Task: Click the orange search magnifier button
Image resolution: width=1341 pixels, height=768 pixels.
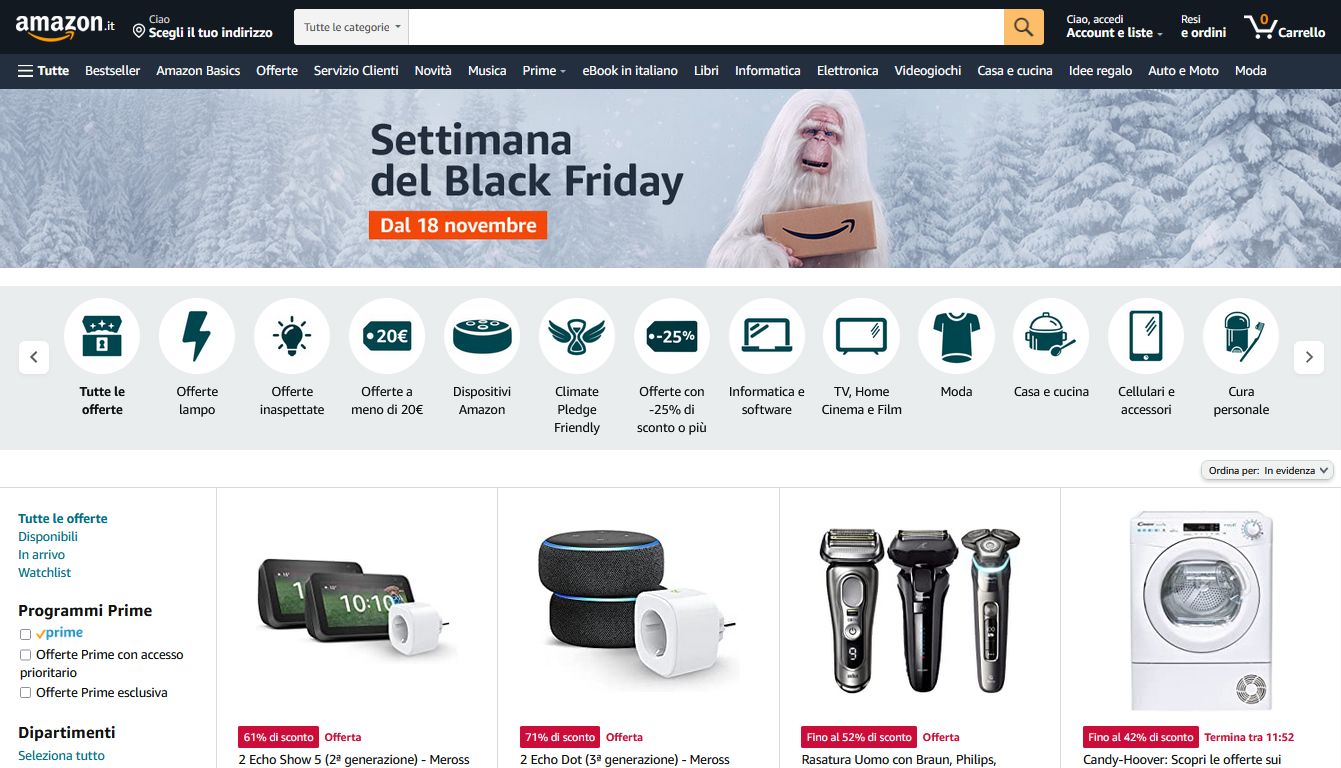Action: click(1023, 27)
